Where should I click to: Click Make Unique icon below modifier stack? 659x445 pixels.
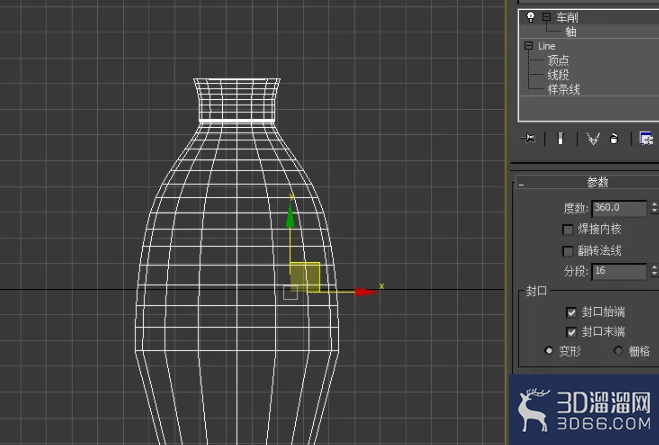[593, 138]
